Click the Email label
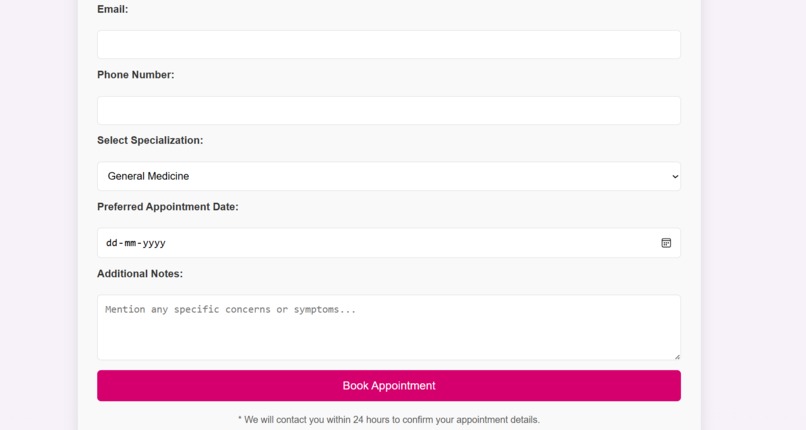The height and width of the screenshot is (430, 806). coord(113,9)
